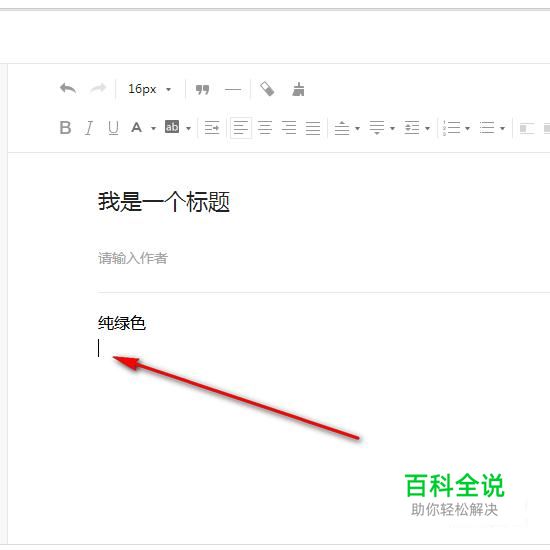
Task: Click the paragraph spacing before icon
Action: pos(342,128)
